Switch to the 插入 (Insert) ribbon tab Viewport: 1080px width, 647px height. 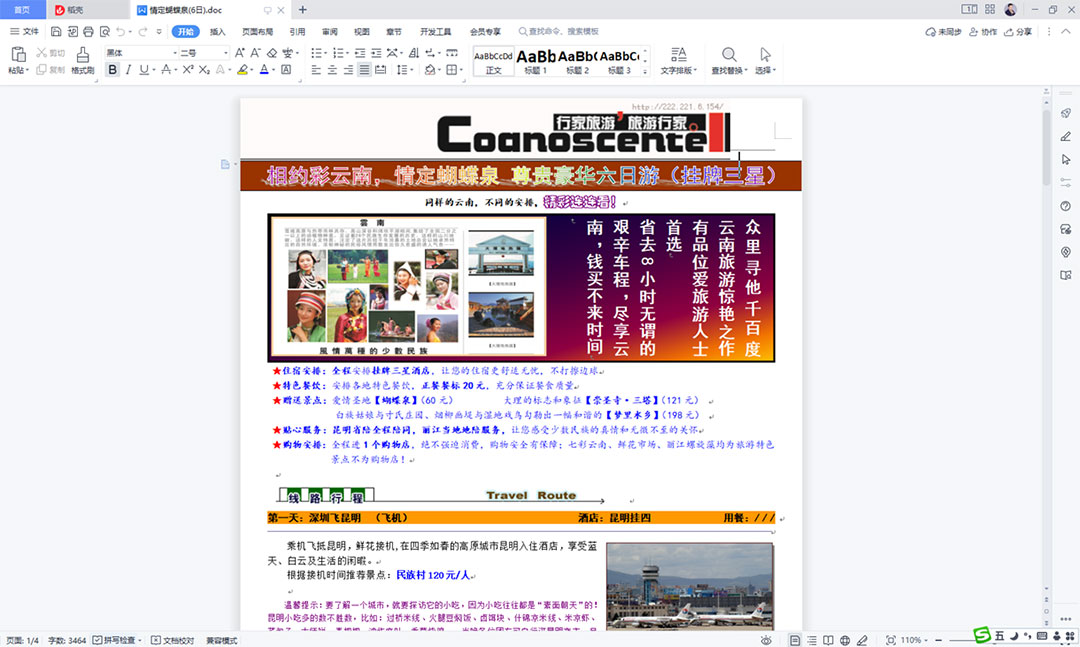coord(217,32)
